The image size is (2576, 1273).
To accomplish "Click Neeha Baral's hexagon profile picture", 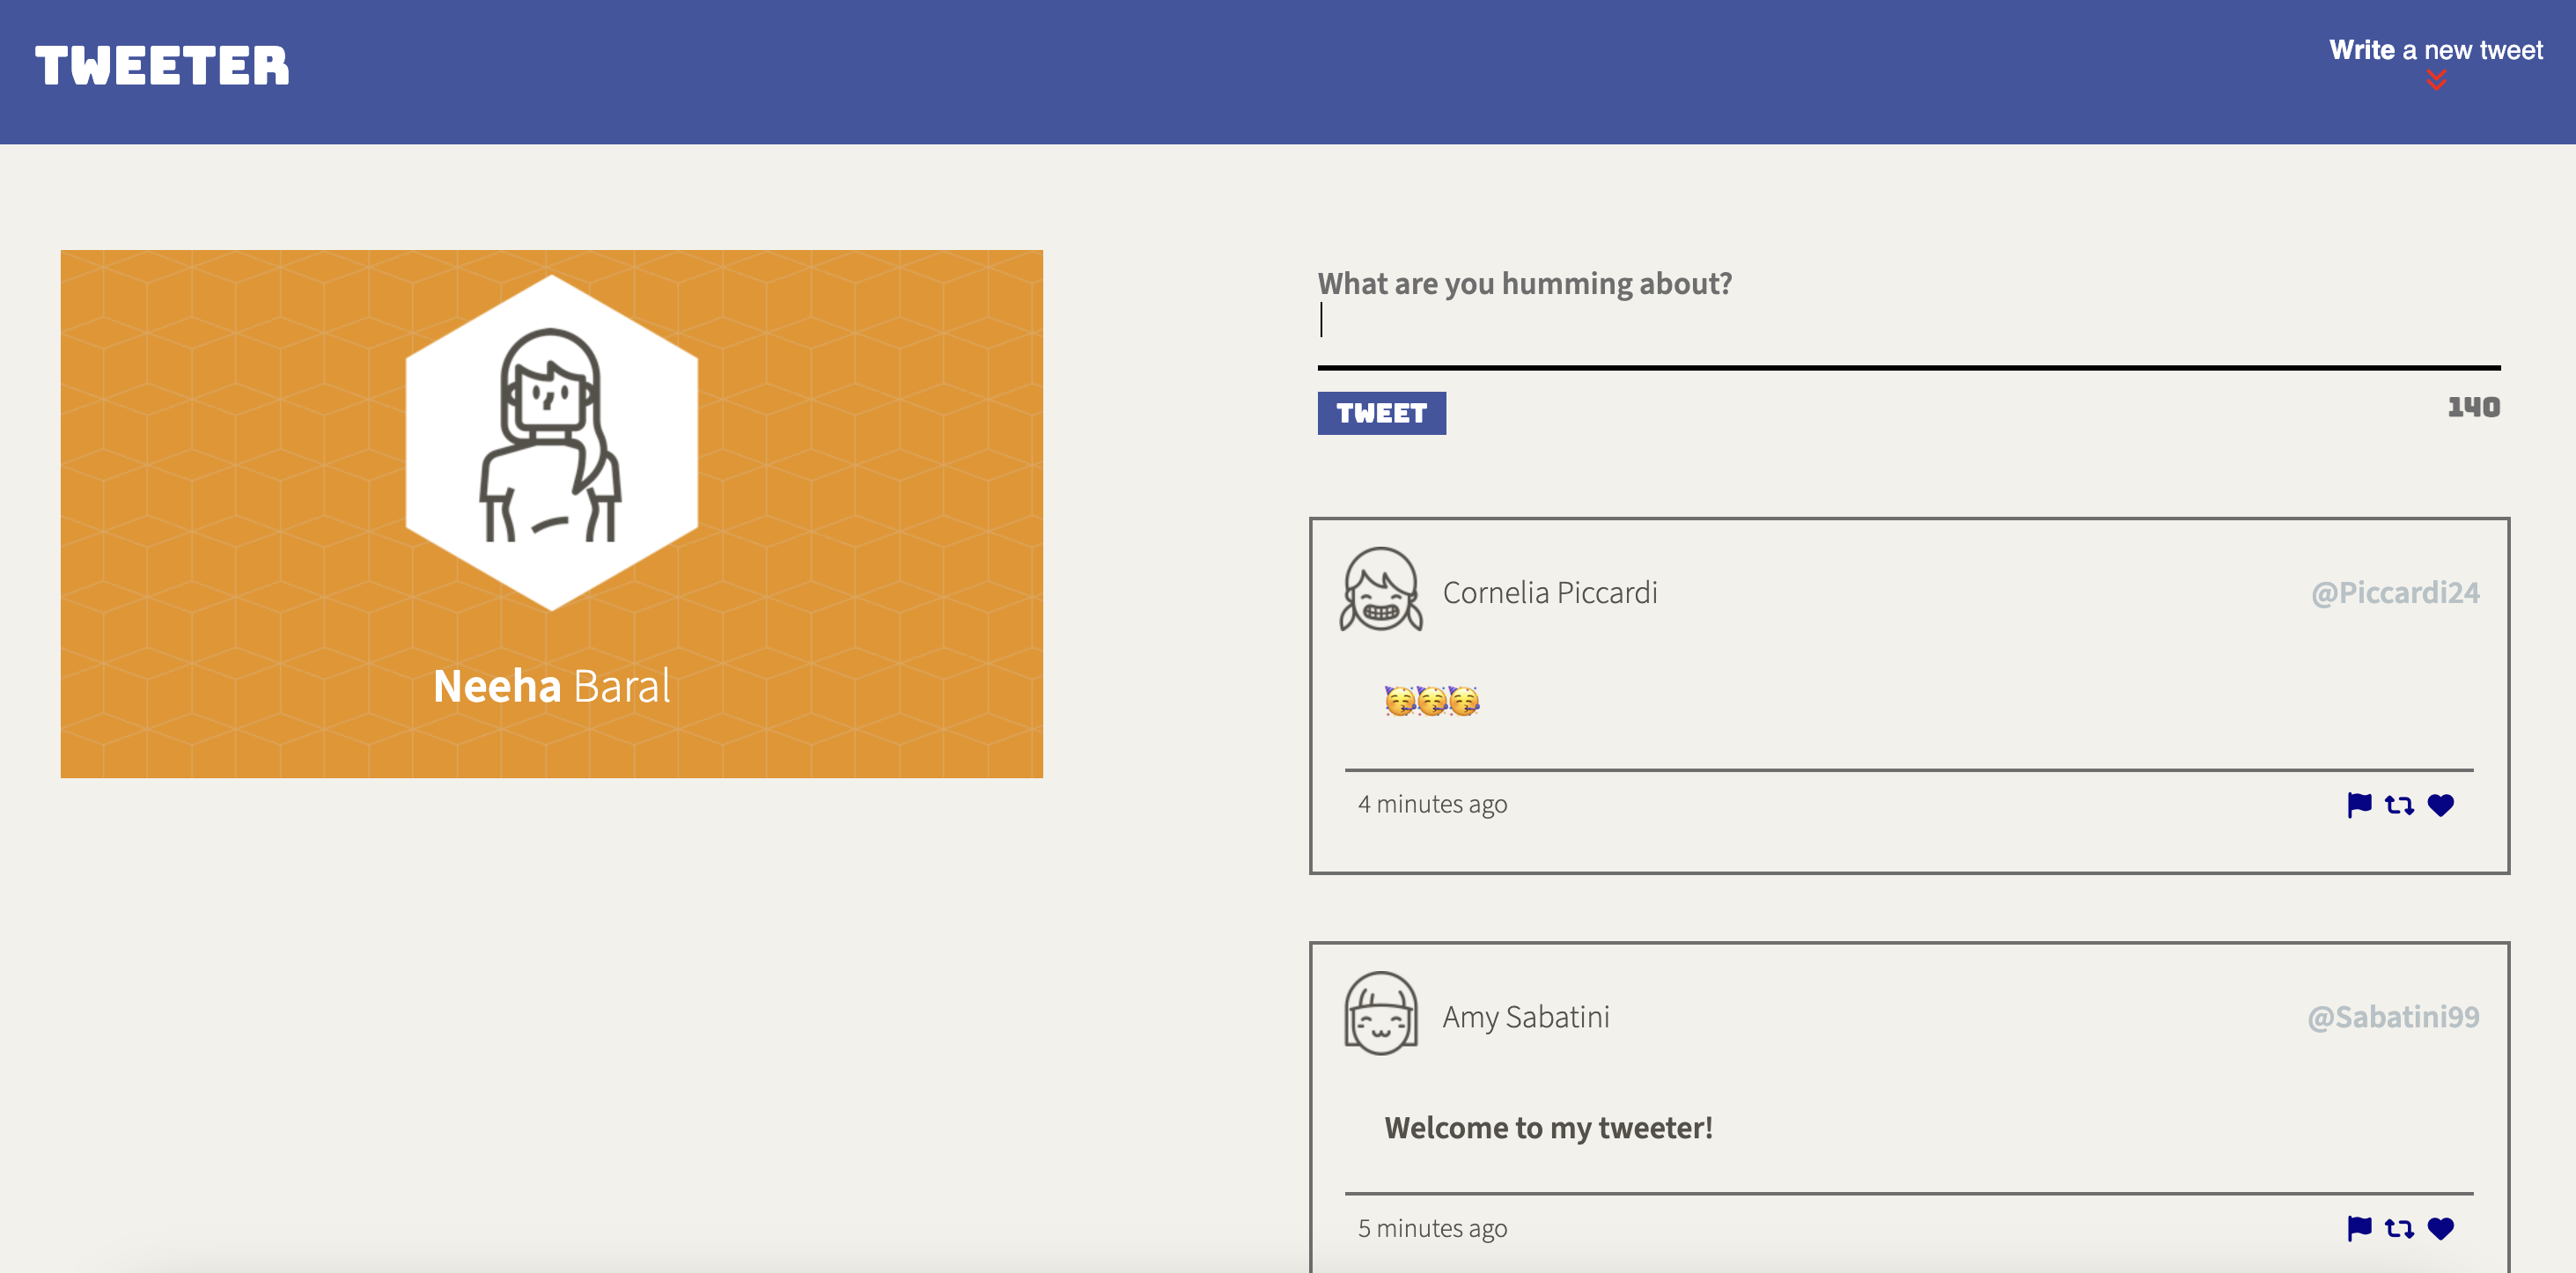I will (551, 442).
